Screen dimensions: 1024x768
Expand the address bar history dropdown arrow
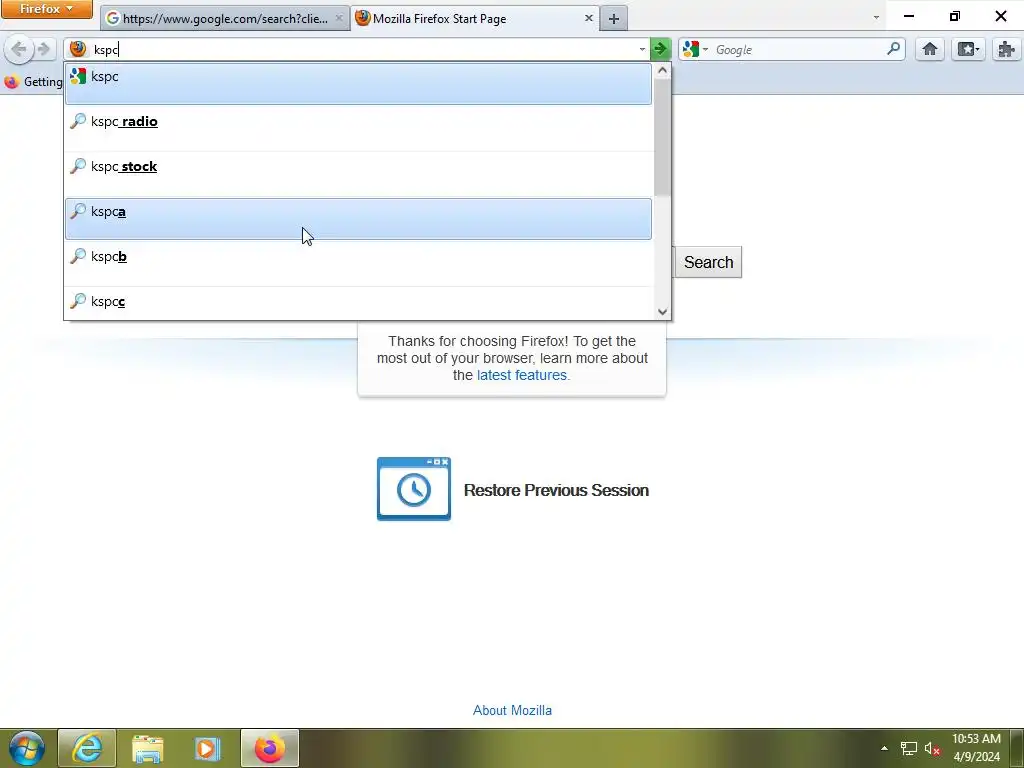(x=642, y=50)
